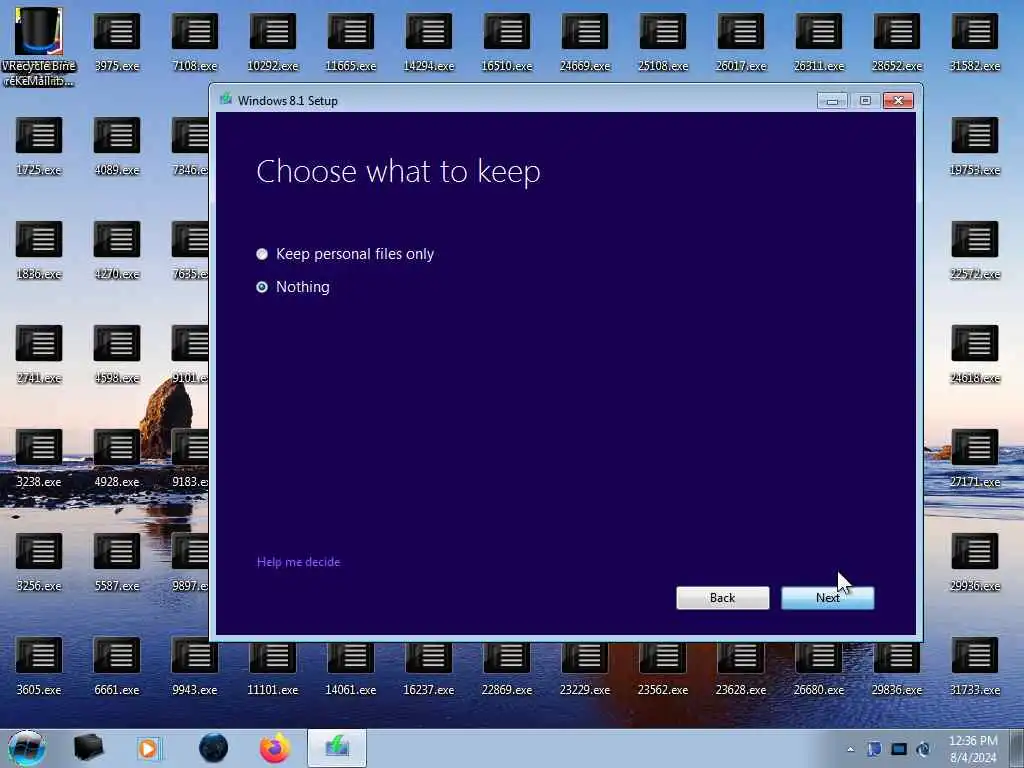Select the 26017.exe desktop icon
Image resolution: width=1024 pixels, height=768 pixels.
741,42
